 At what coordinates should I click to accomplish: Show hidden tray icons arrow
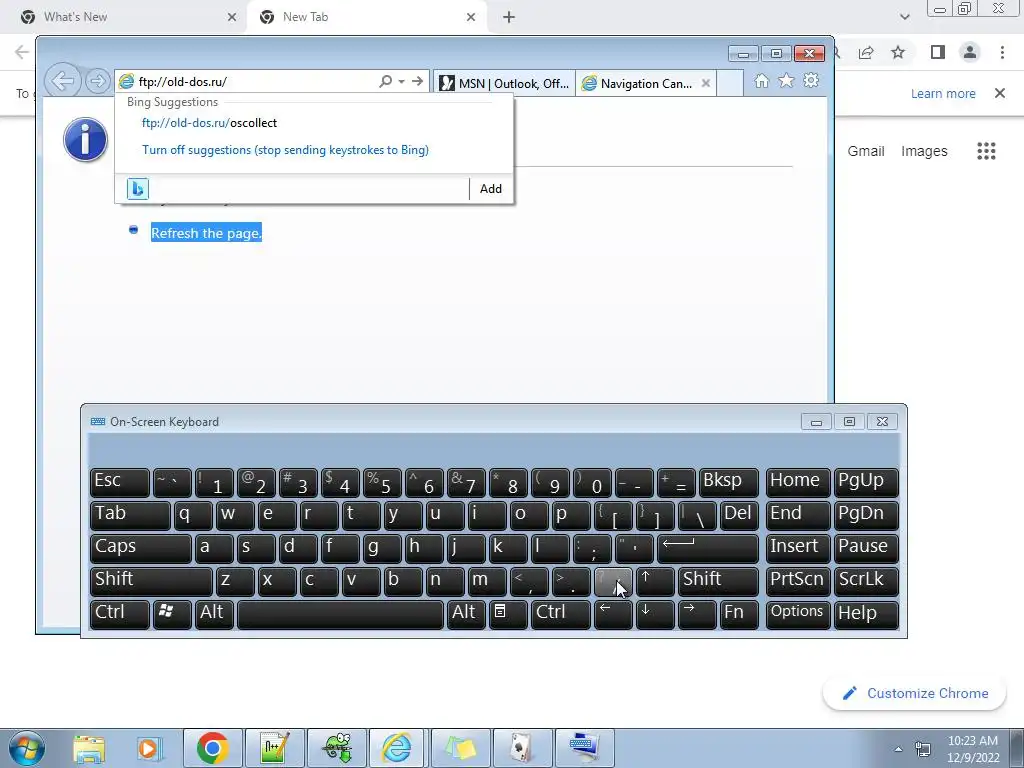[899, 749]
